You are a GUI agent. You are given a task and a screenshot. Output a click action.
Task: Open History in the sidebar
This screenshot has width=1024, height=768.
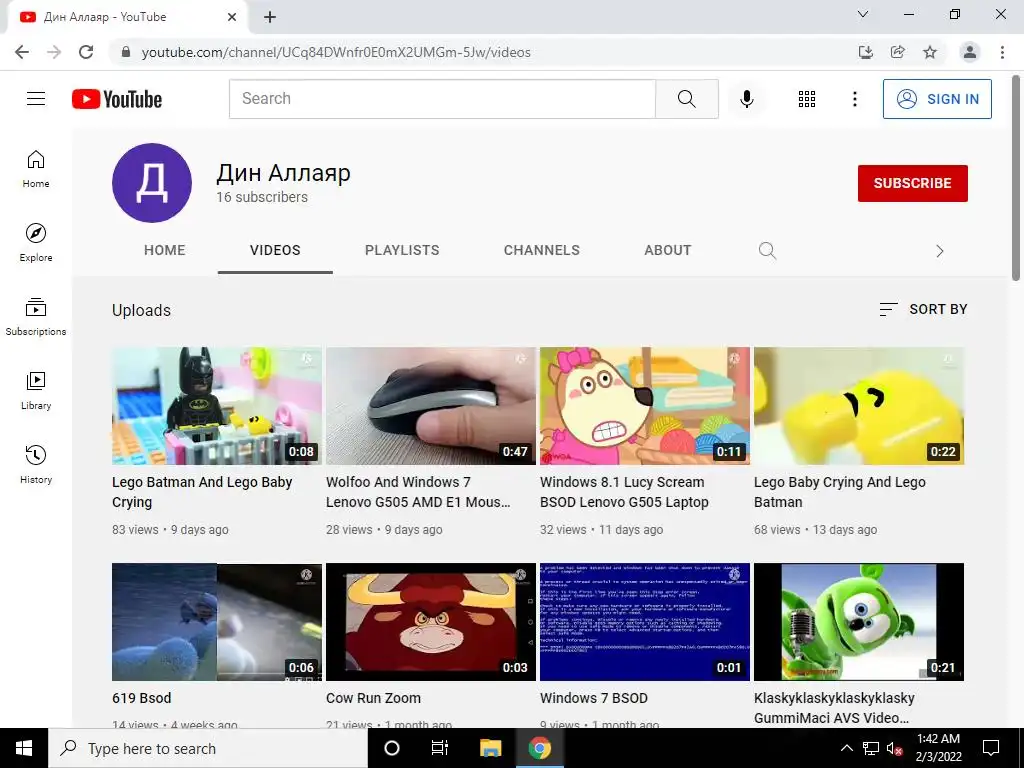pos(36,464)
